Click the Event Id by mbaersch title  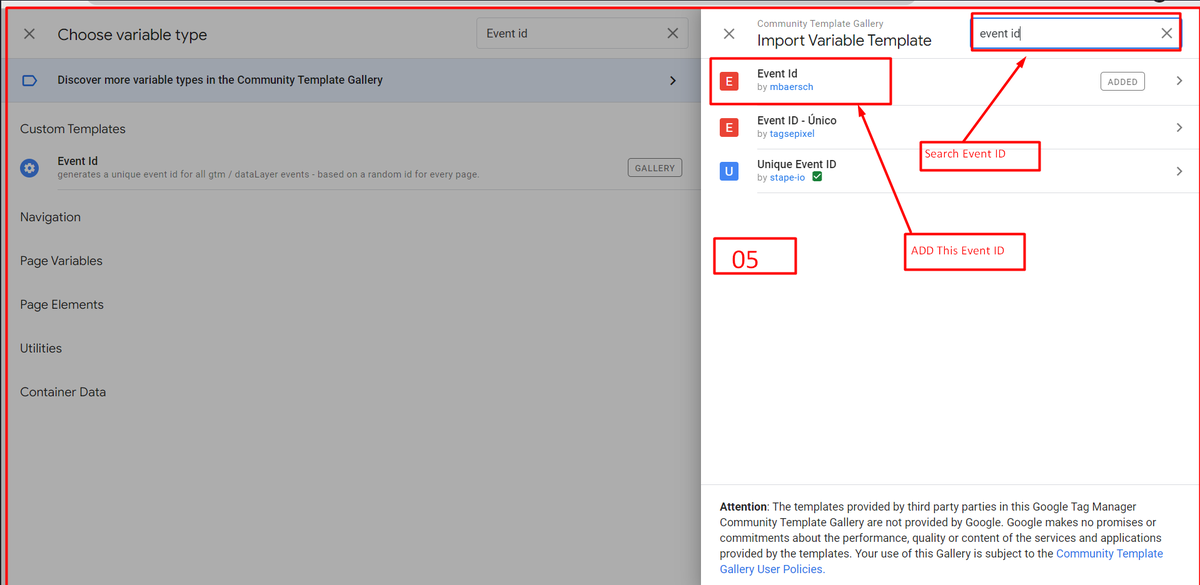point(777,74)
